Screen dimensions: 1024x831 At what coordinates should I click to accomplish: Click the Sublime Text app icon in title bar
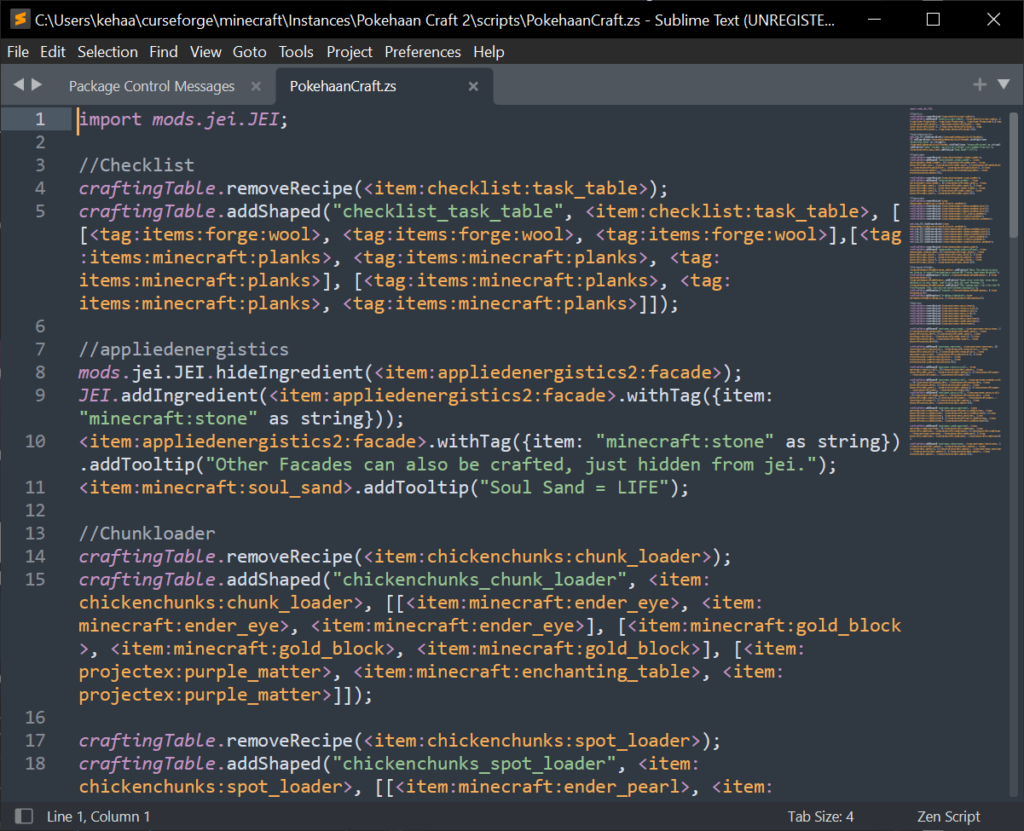click(20, 19)
